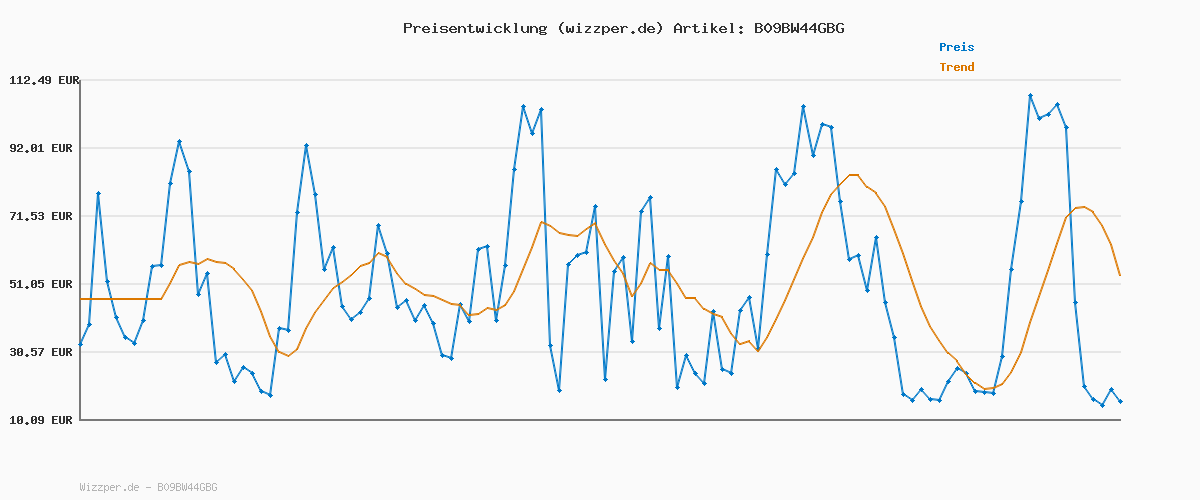Click '(wizzper.de)' in the chart title
The width and height of the screenshot is (1200, 500).
tap(610, 28)
